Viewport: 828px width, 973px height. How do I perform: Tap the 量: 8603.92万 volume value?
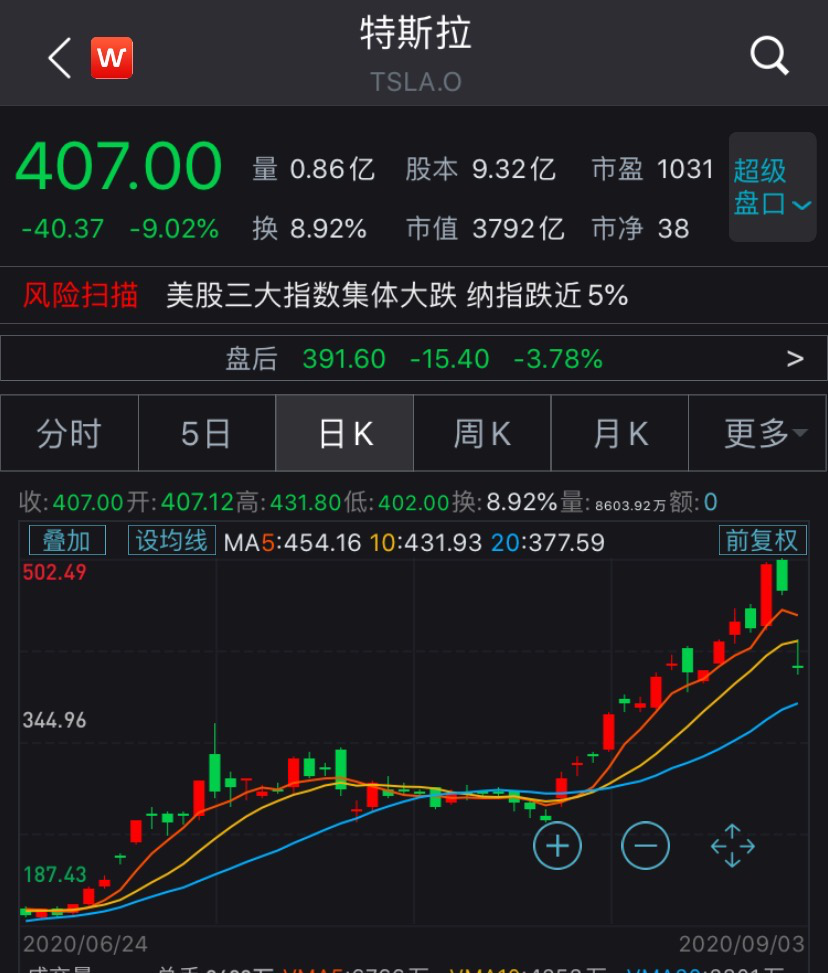(x=613, y=503)
